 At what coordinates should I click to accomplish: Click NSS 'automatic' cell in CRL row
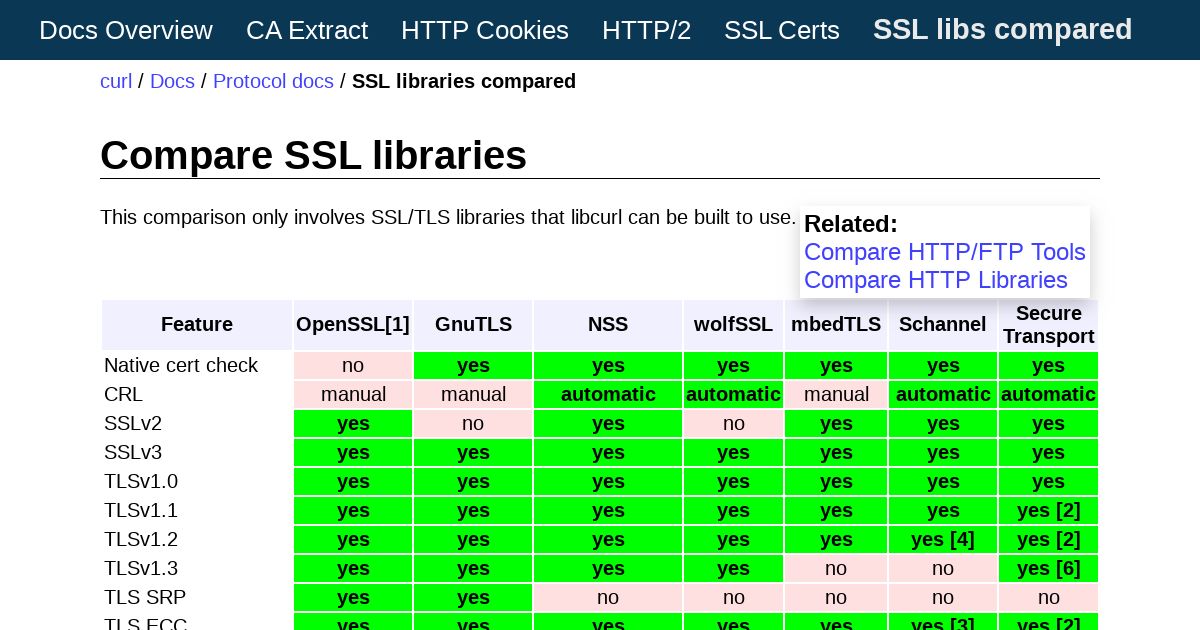(608, 394)
